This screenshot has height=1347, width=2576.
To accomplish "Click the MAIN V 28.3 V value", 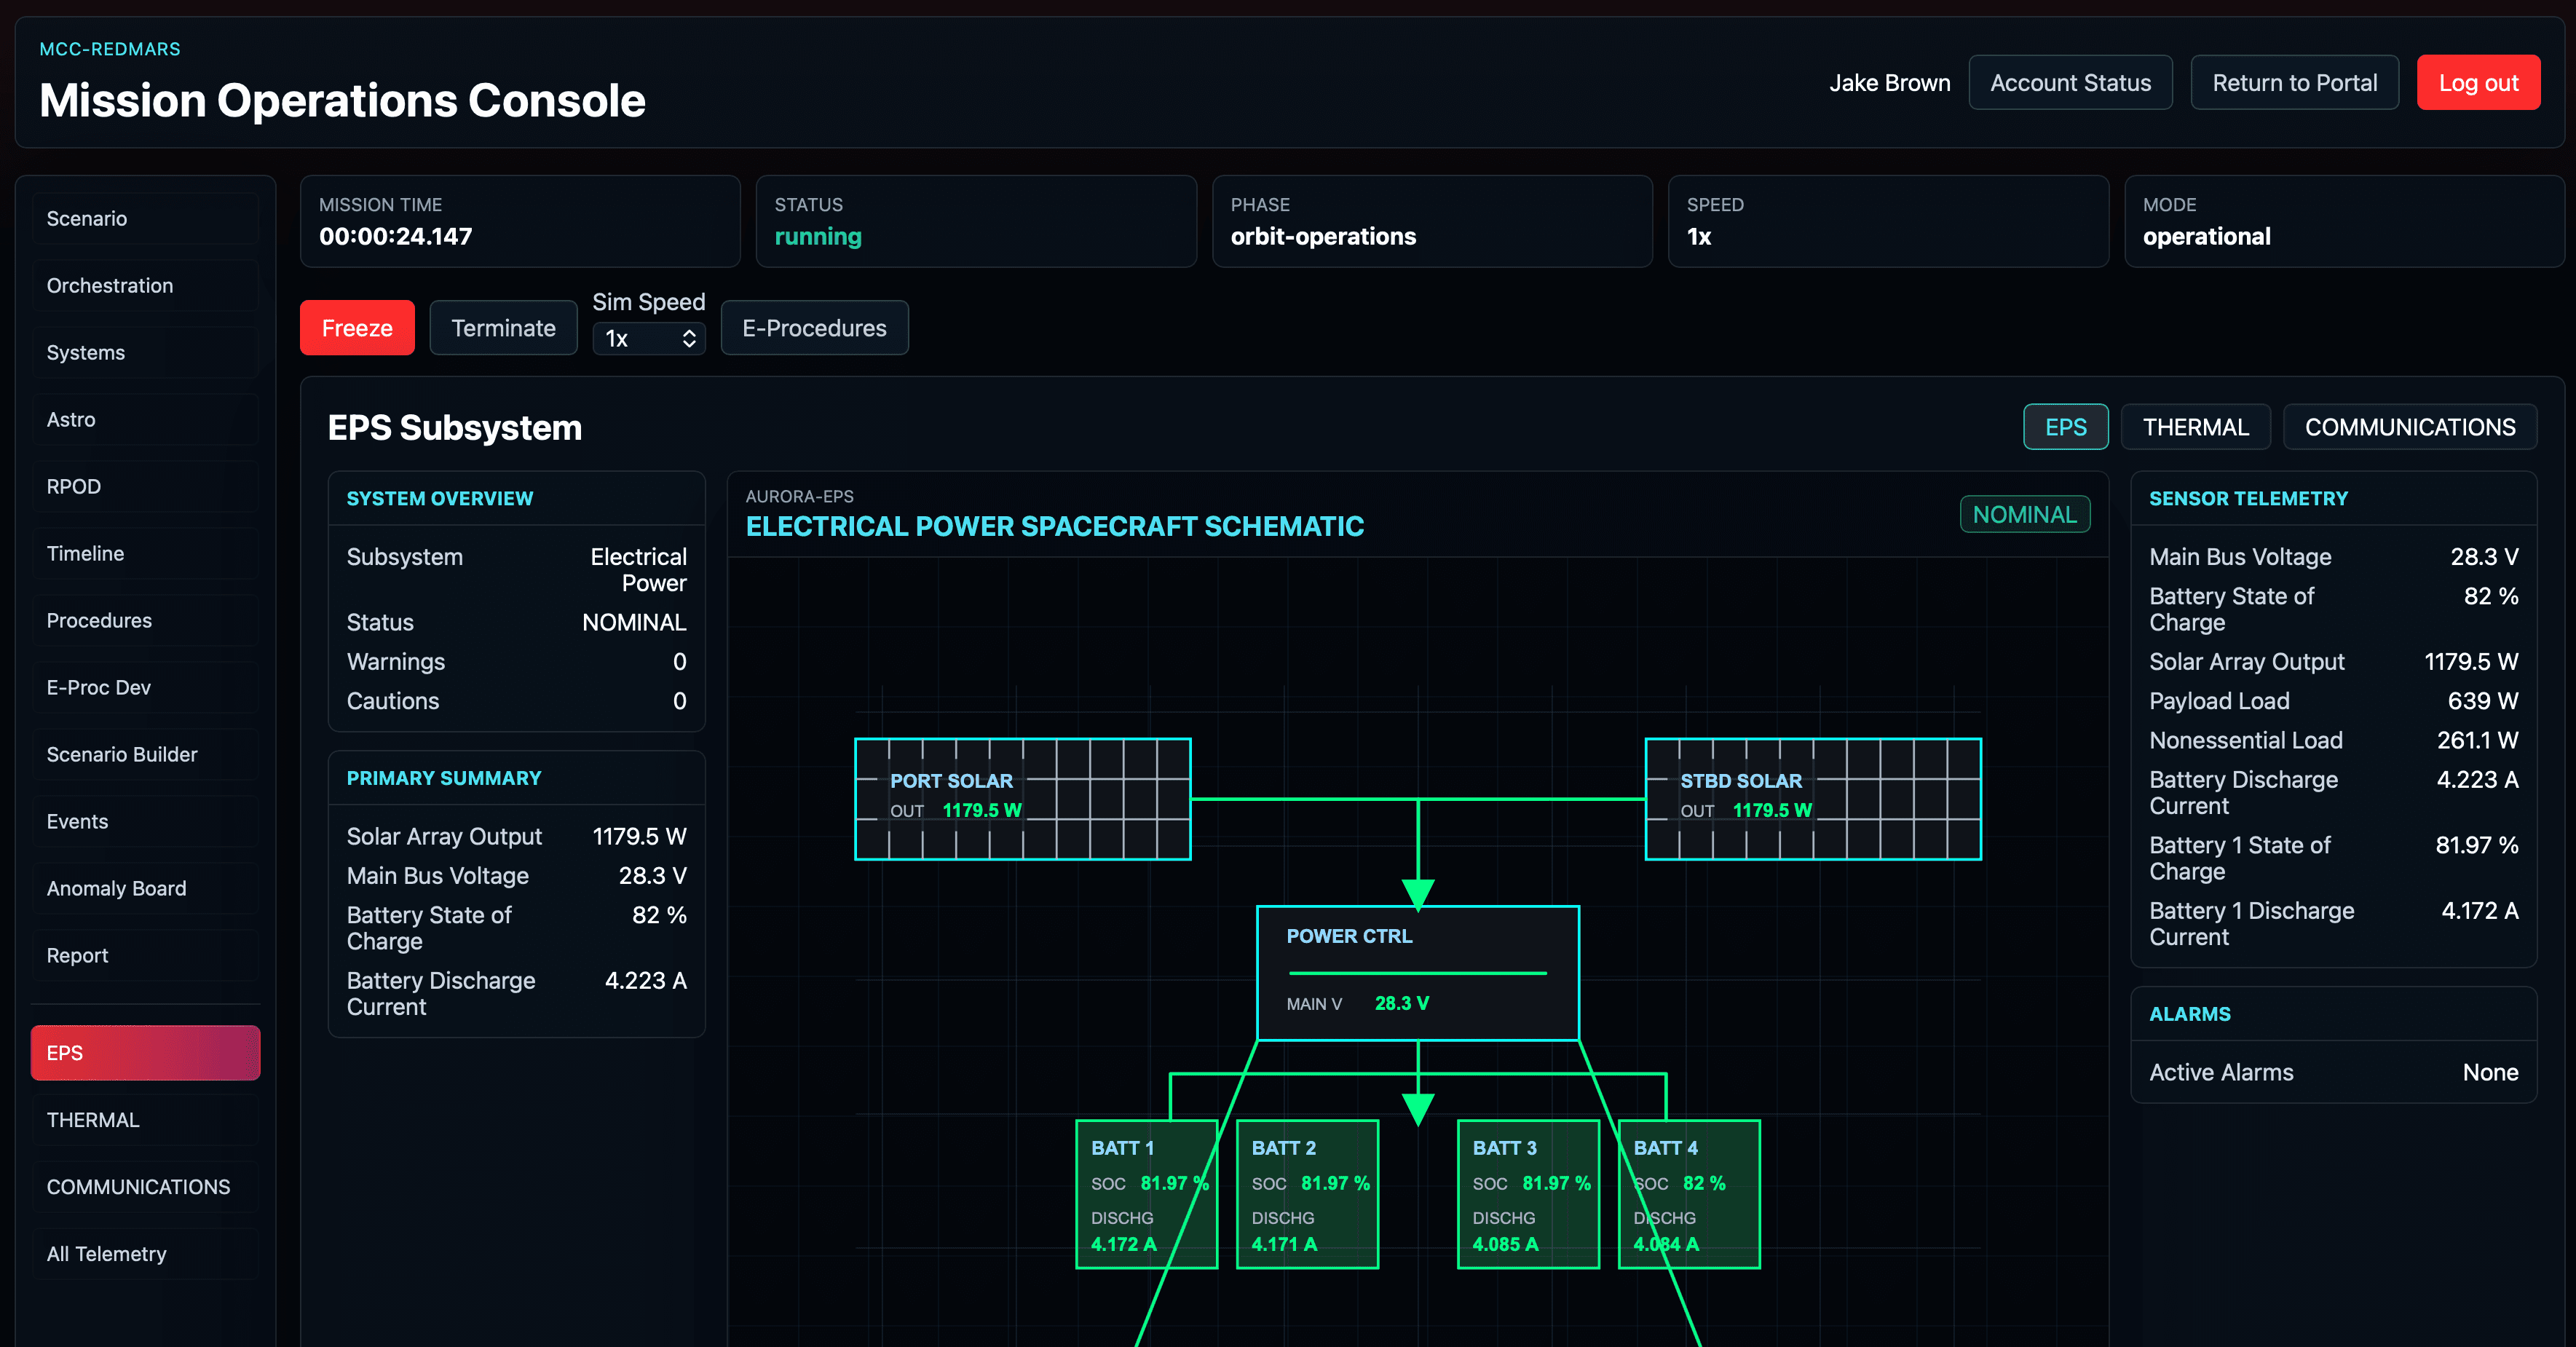I will [1401, 1003].
